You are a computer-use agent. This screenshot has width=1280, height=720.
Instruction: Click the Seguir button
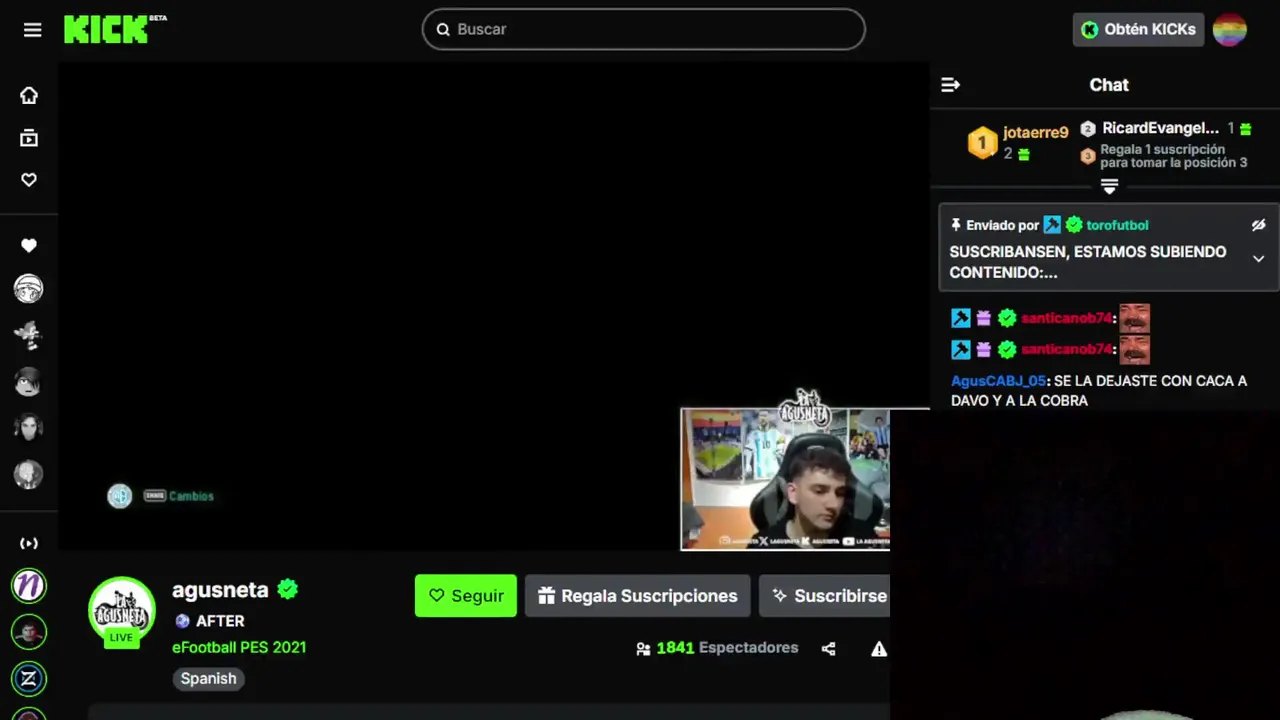click(466, 596)
